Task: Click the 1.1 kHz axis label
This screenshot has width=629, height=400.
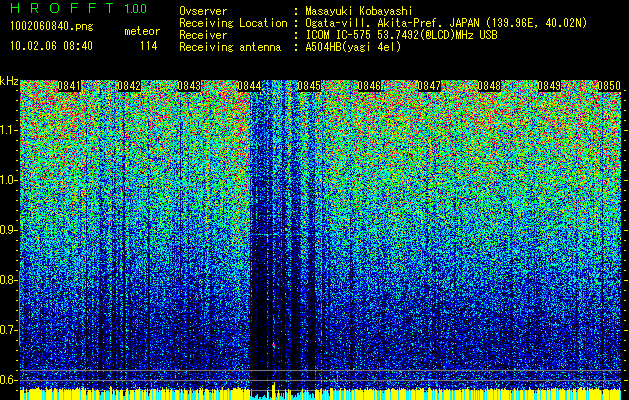Action: tap(9, 130)
